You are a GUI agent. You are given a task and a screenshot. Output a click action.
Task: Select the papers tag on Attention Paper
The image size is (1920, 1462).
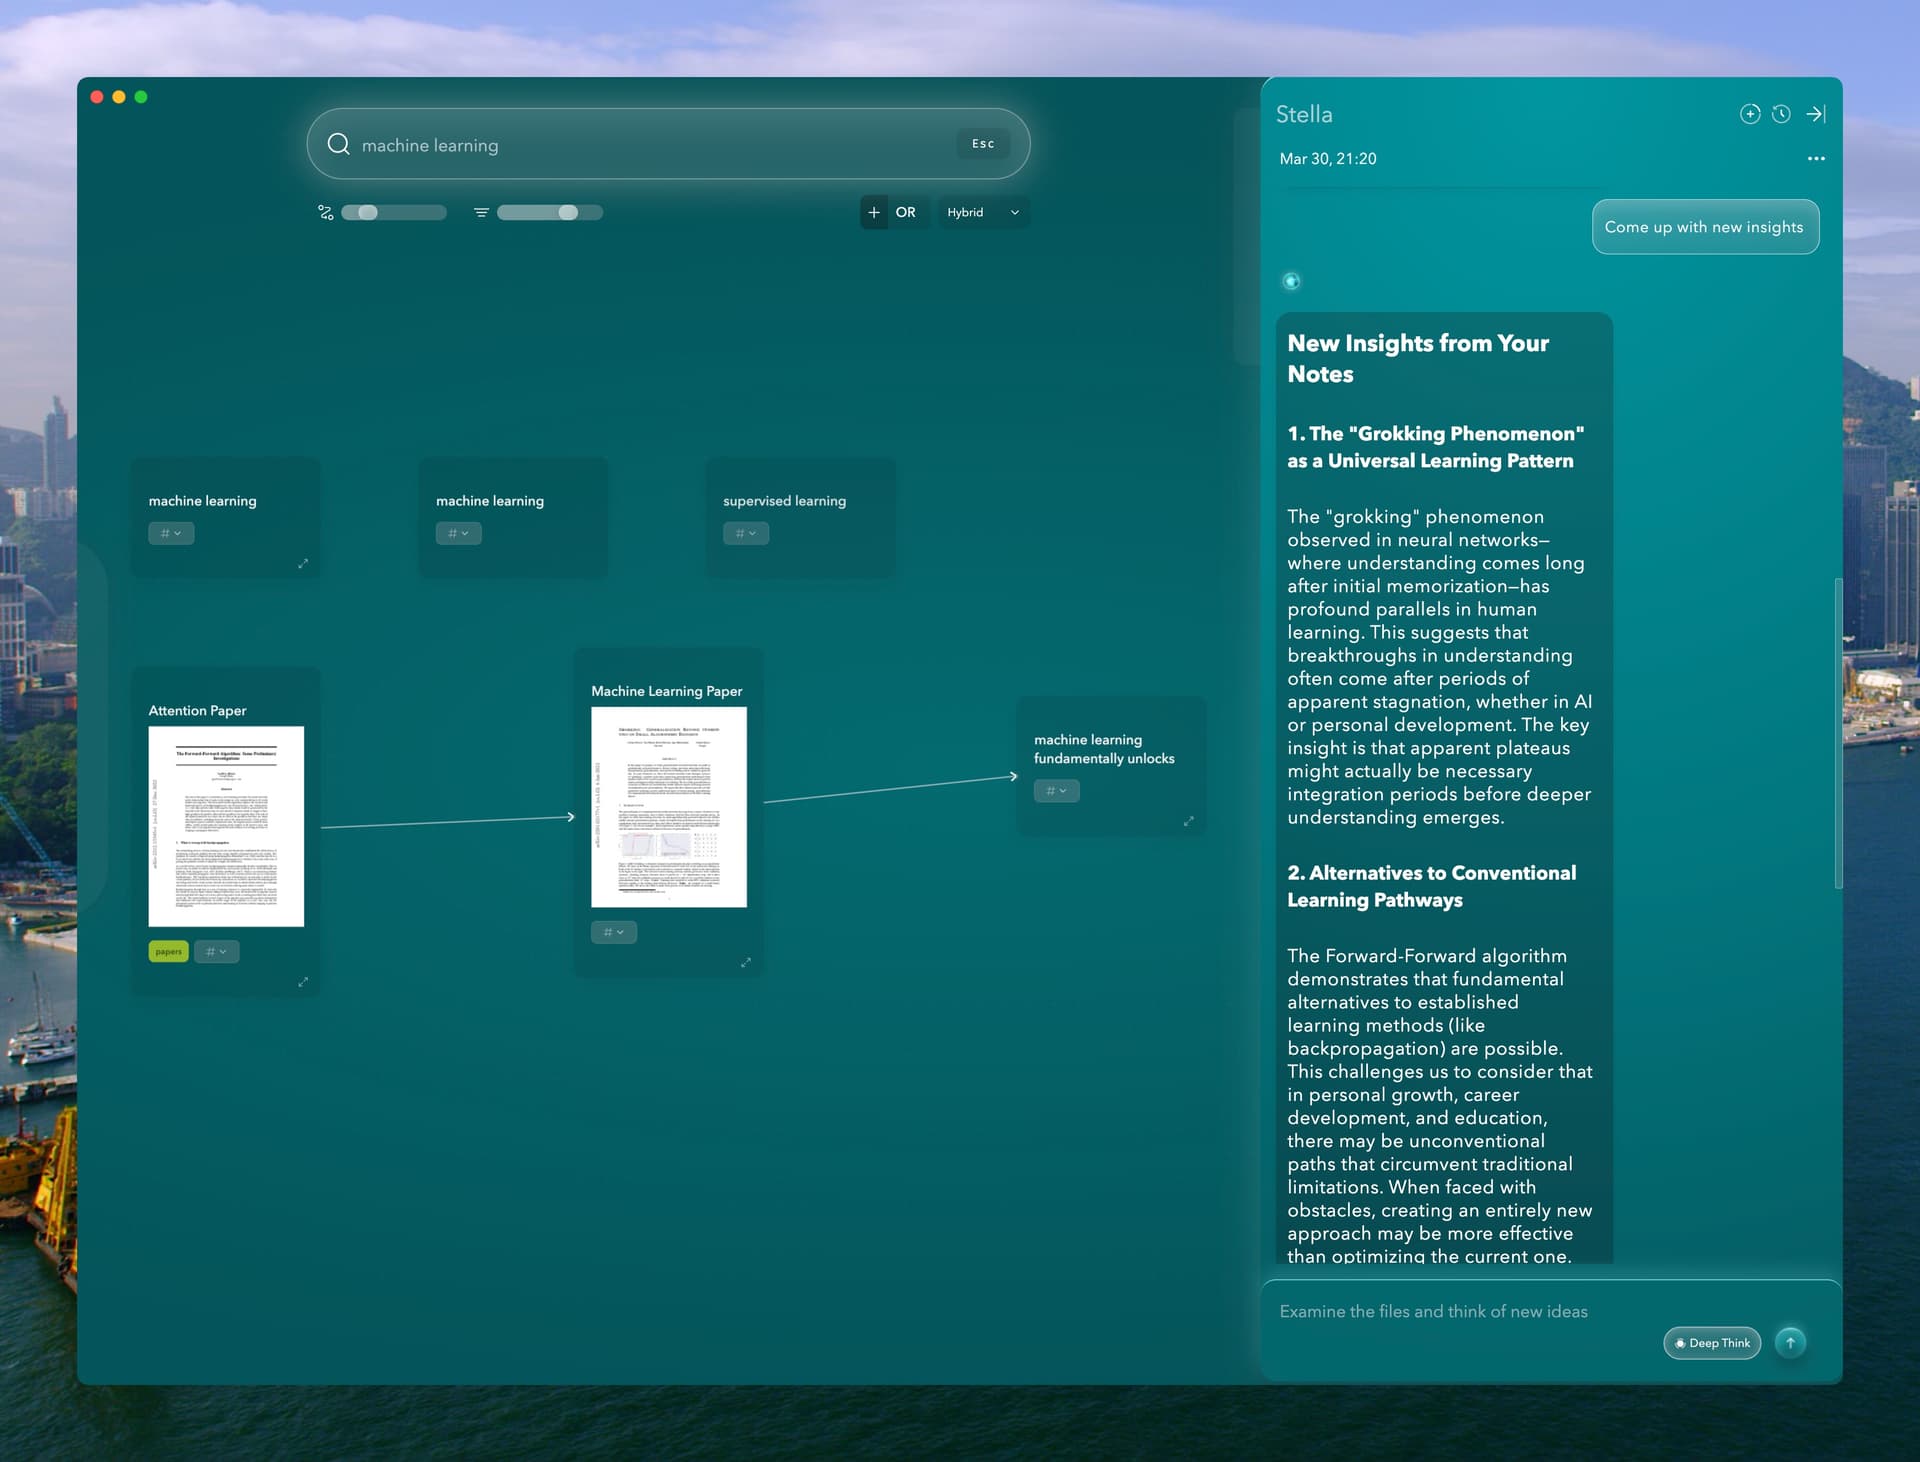click(x=168, y=951)
